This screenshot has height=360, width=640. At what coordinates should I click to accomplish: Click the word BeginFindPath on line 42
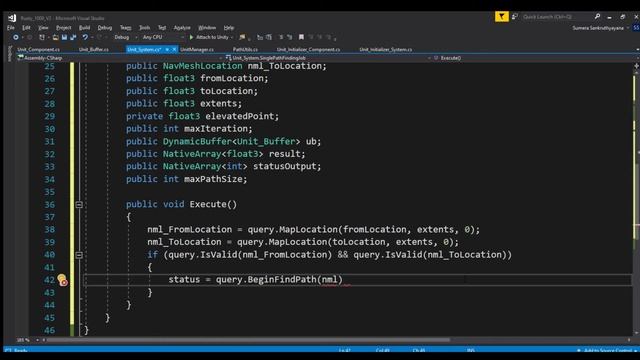click(282, 280)
